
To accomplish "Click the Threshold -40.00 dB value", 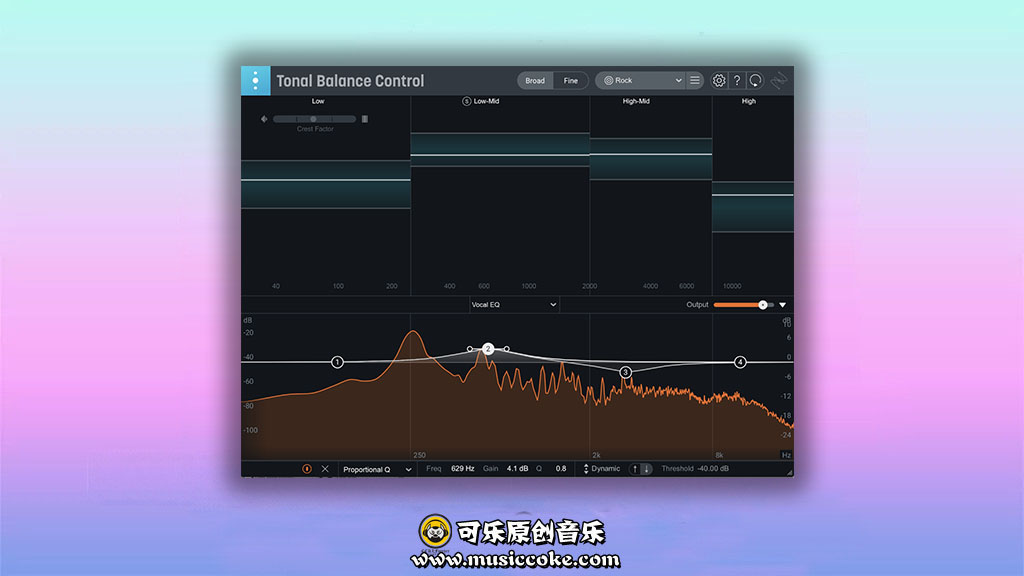I will (712, 468).
